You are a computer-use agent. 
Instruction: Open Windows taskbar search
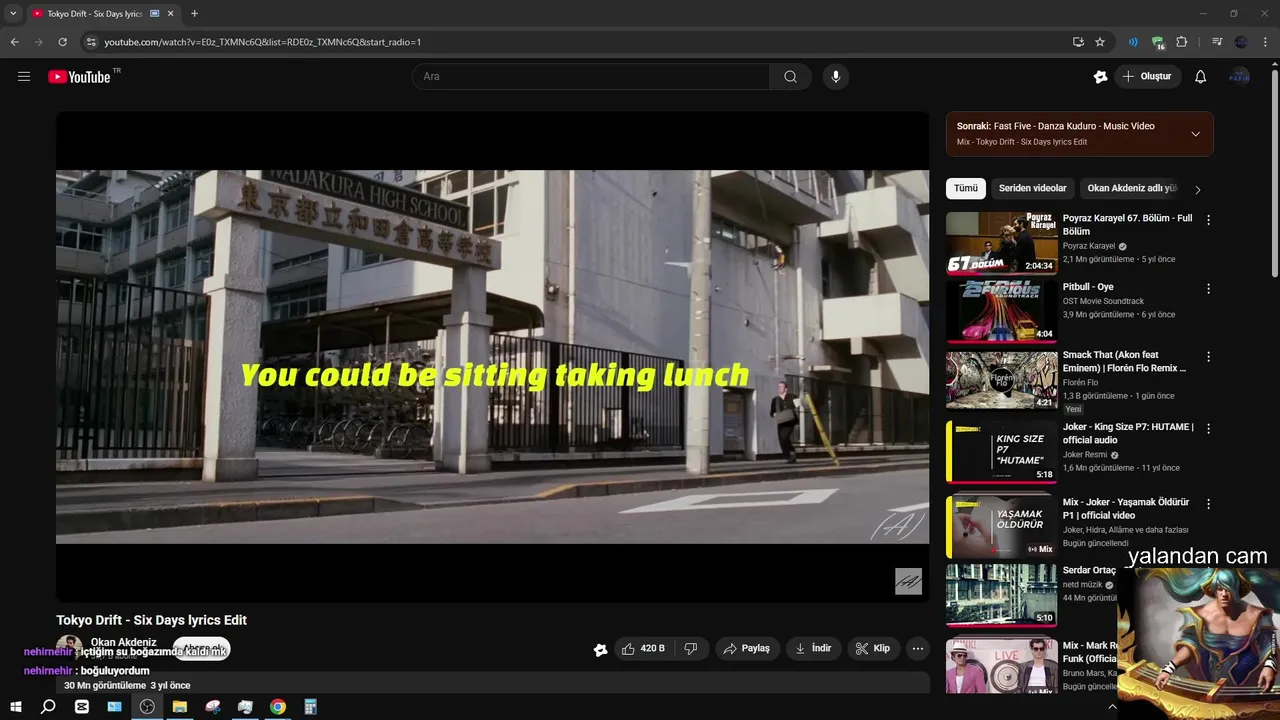[48, 707]
